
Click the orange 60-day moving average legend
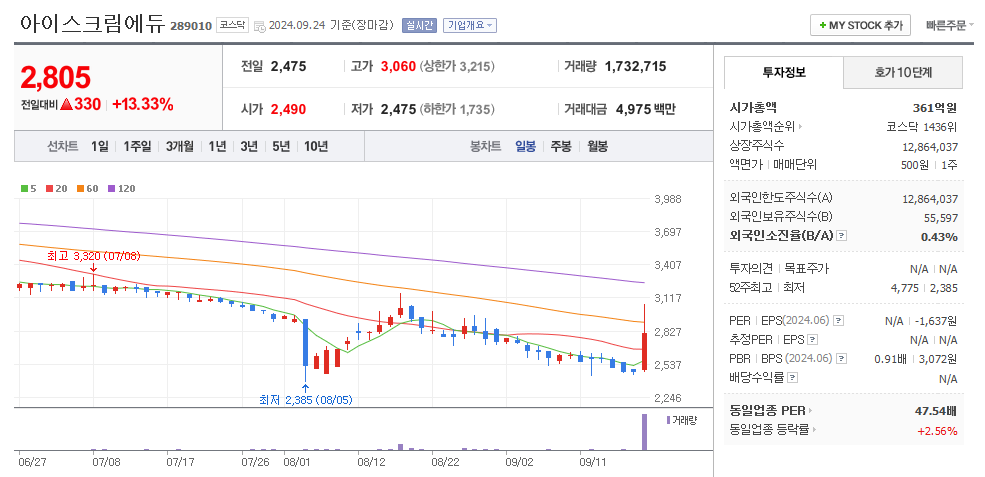[x=88, y=188]
